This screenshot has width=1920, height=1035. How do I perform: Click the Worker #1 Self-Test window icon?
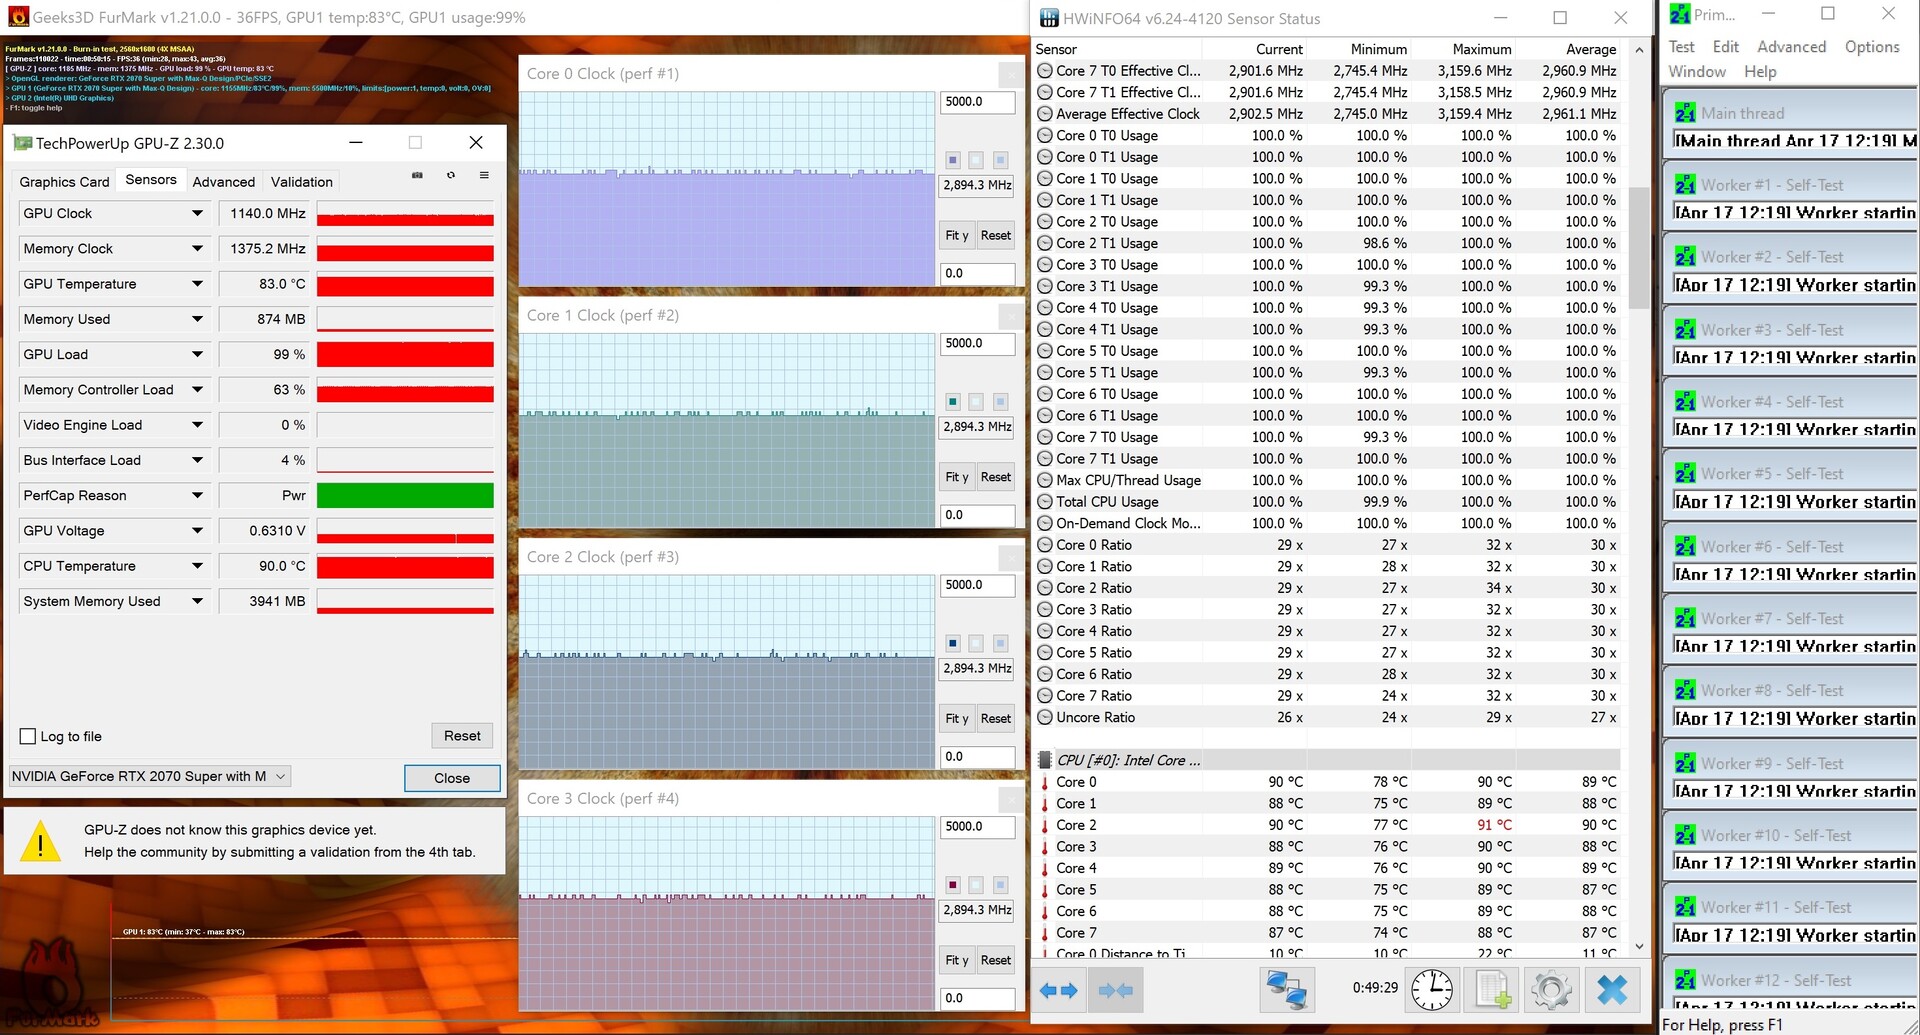(1685, 185)
